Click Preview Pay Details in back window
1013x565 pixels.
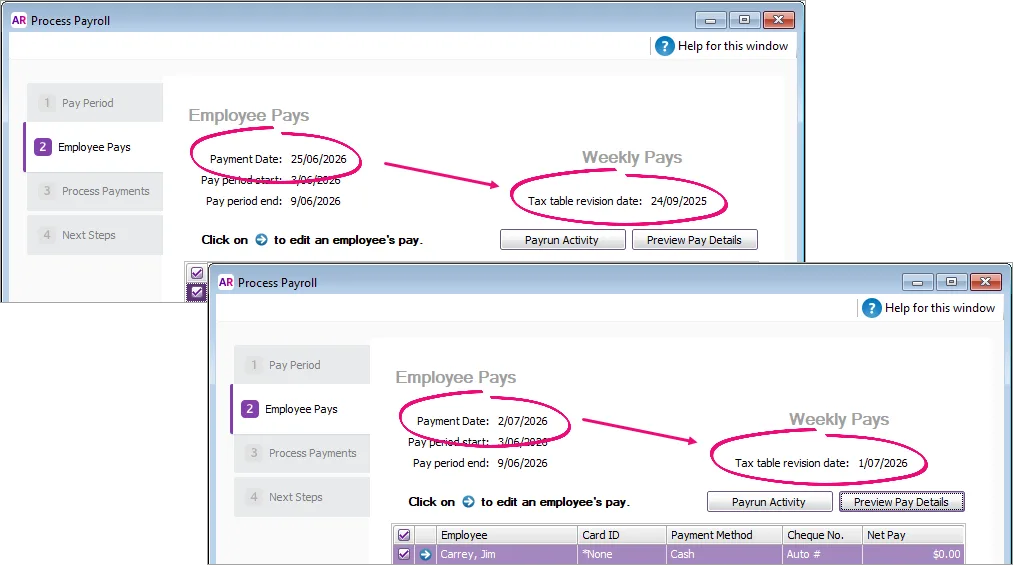point(694,240)
